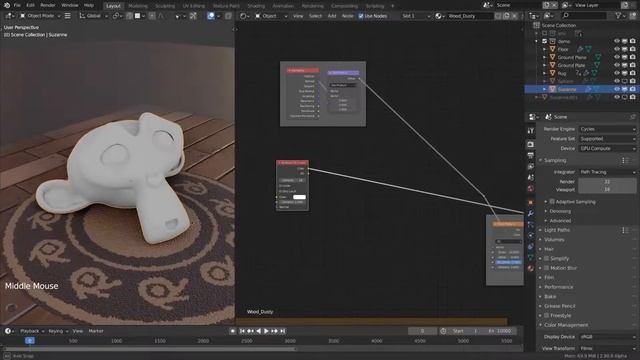Screen dimensions: 640x360
Task: Duplicate the Wood_Dusty material with the new-copy icon
Action: 507,16
